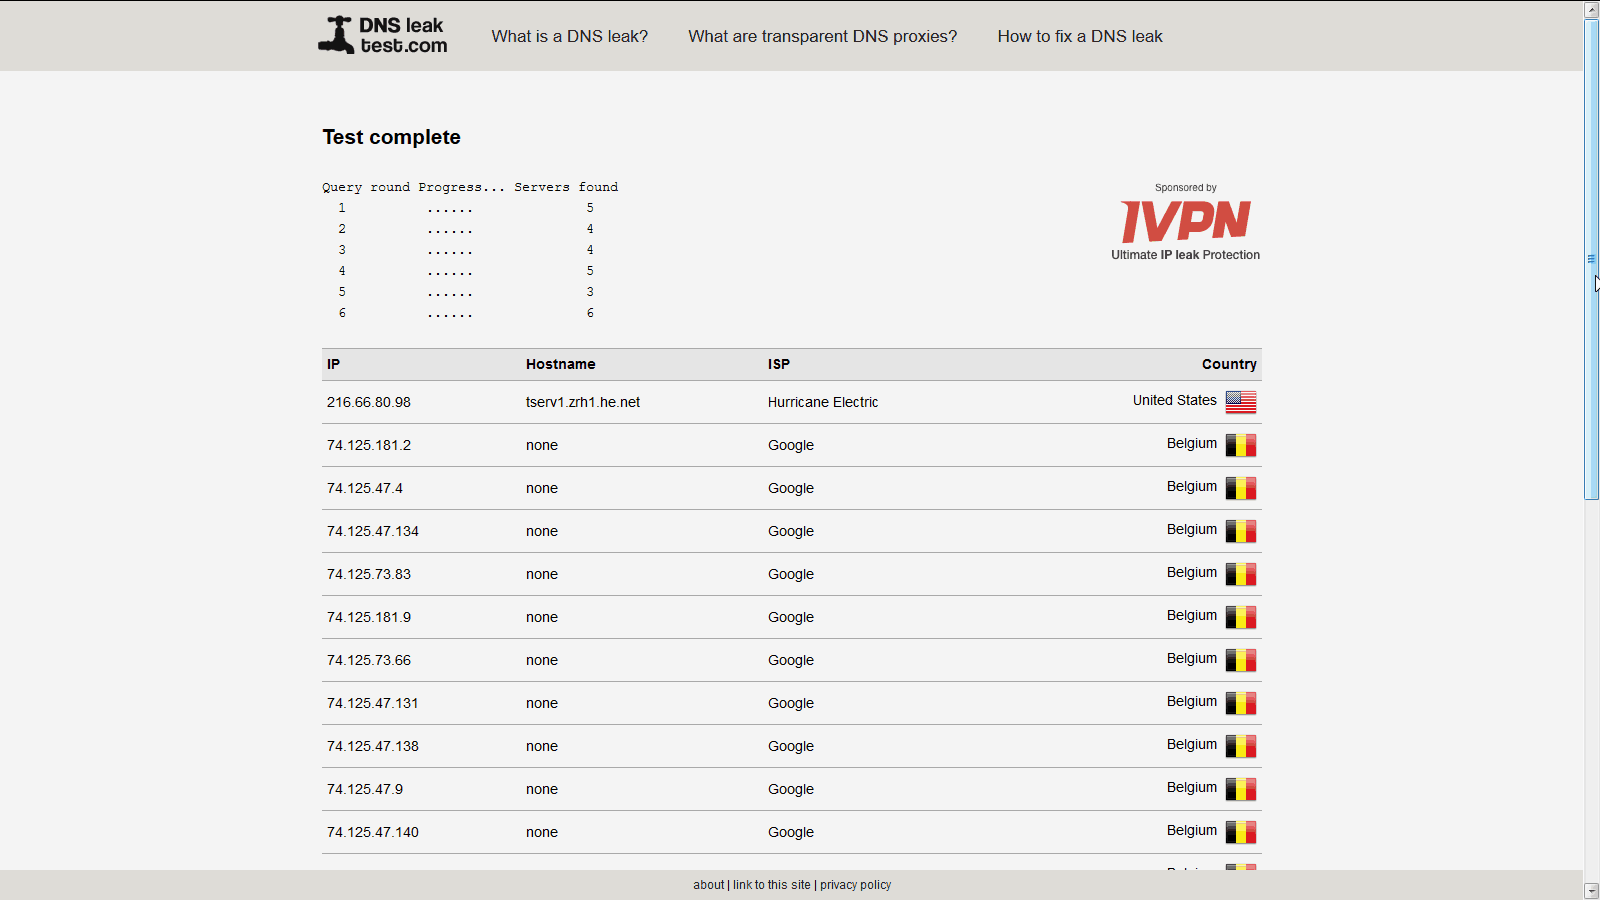Screen dimensions: 1600x900
Task: Click the ISP column header
Action: (x=779, y=364)
